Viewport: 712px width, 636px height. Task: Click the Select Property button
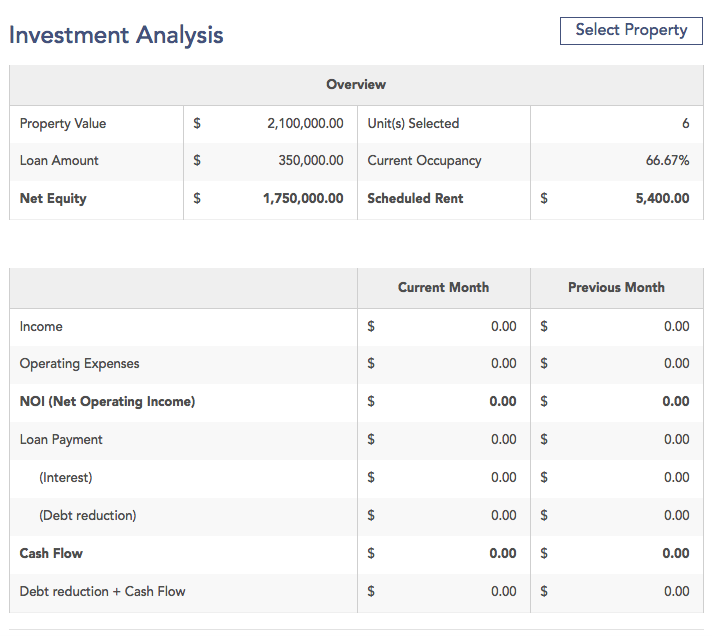tap(631, 30)
